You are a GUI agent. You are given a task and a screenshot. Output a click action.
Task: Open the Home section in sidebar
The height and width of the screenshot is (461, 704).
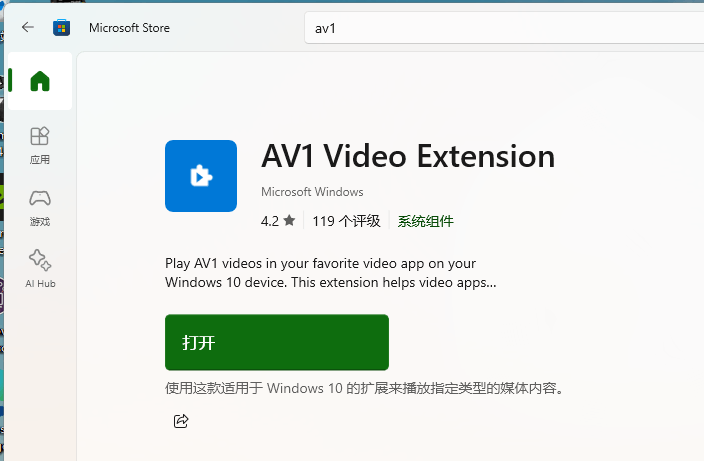[x=40, y=81]
